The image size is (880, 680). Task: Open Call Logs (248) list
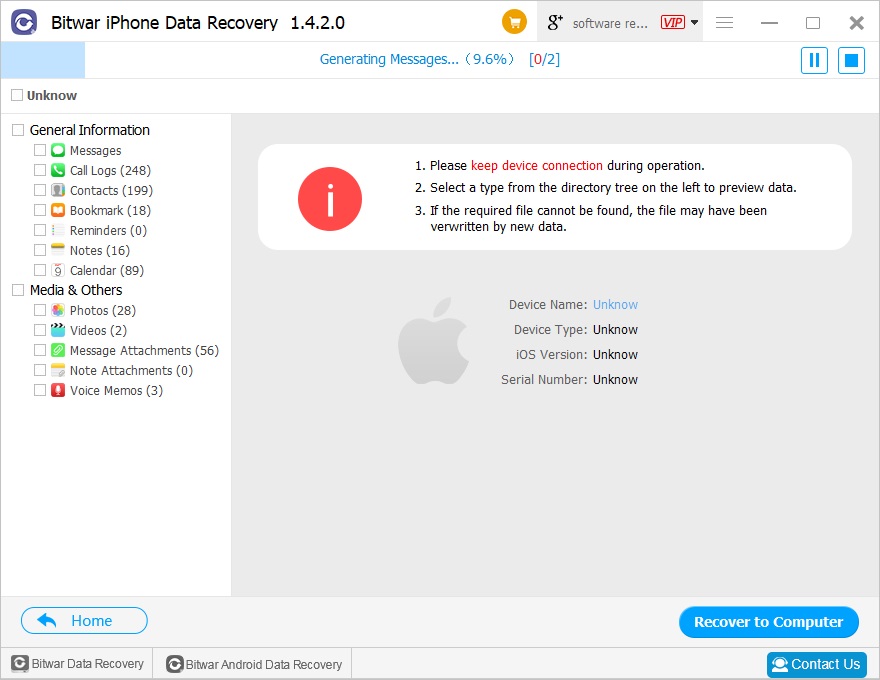click(x=111, y=171)
